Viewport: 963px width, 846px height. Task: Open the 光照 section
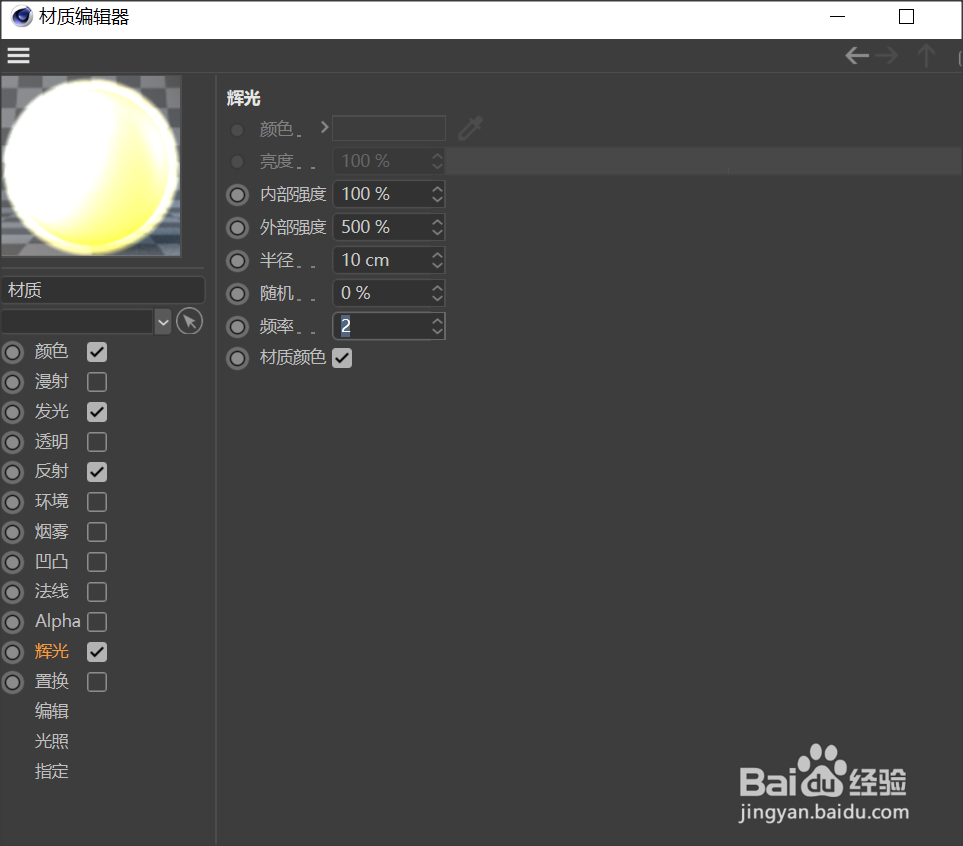[51, 741]
